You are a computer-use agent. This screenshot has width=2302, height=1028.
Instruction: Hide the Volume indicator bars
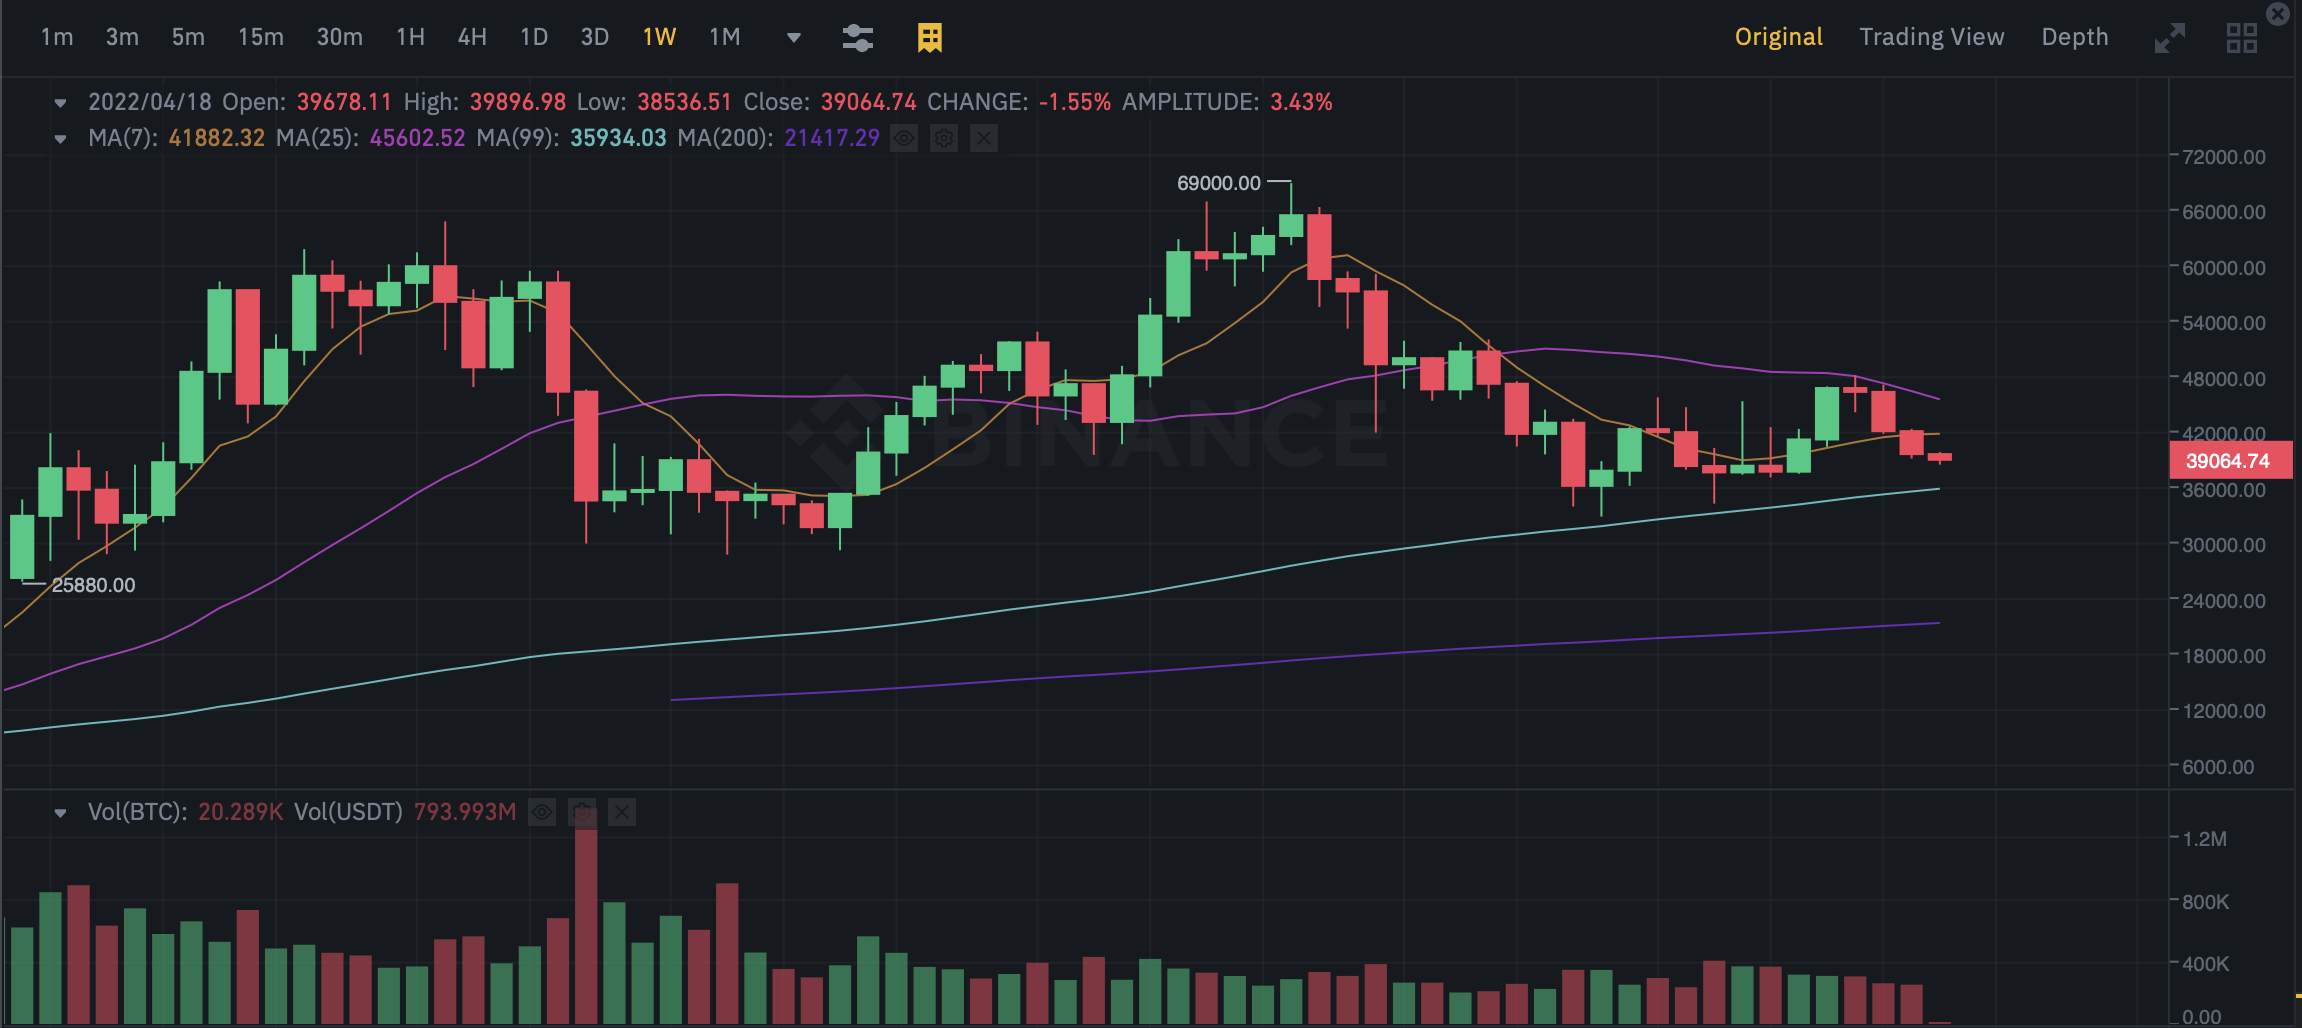pyautogui.click(x=542, y=812)
